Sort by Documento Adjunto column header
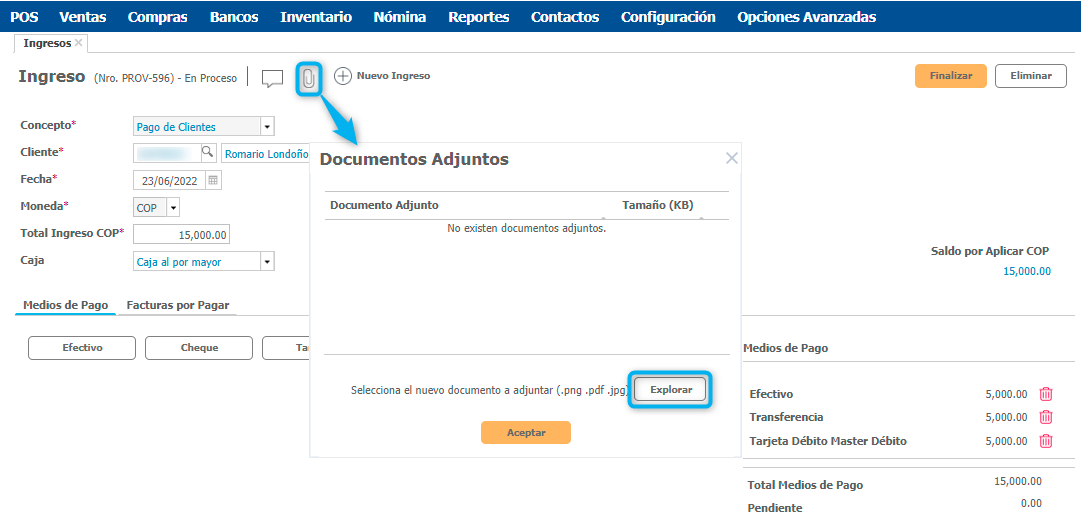This screenshot has width=1081, height=521. [385, 205]
